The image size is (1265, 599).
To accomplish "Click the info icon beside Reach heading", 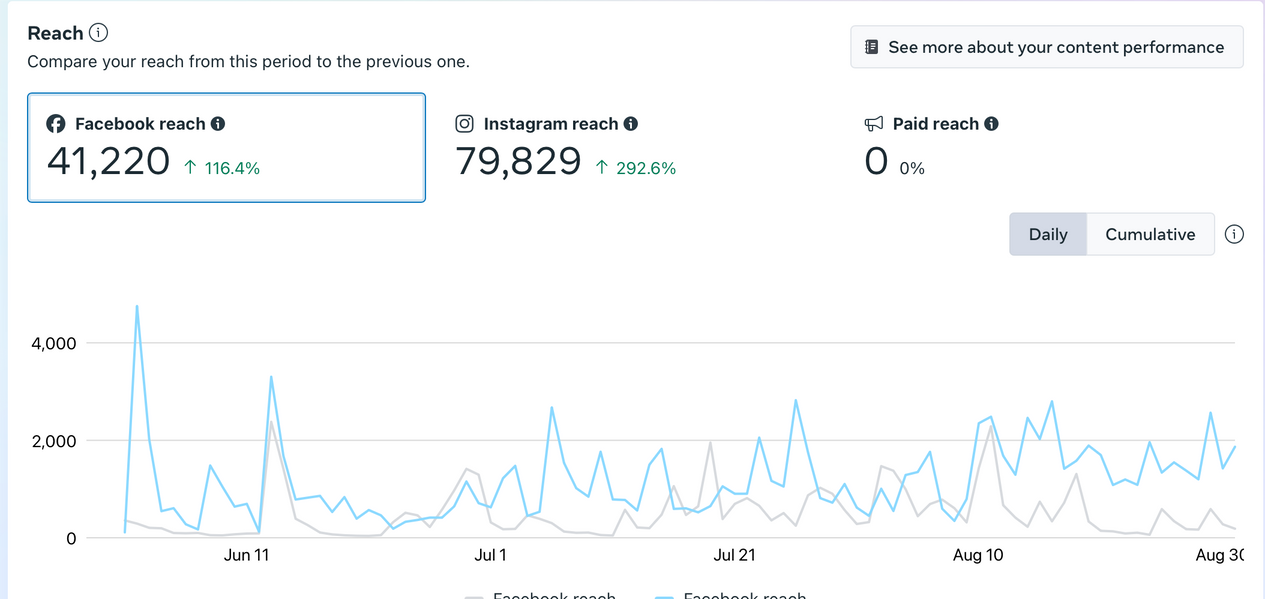I will pyautogui.click(x=98, y=33).
